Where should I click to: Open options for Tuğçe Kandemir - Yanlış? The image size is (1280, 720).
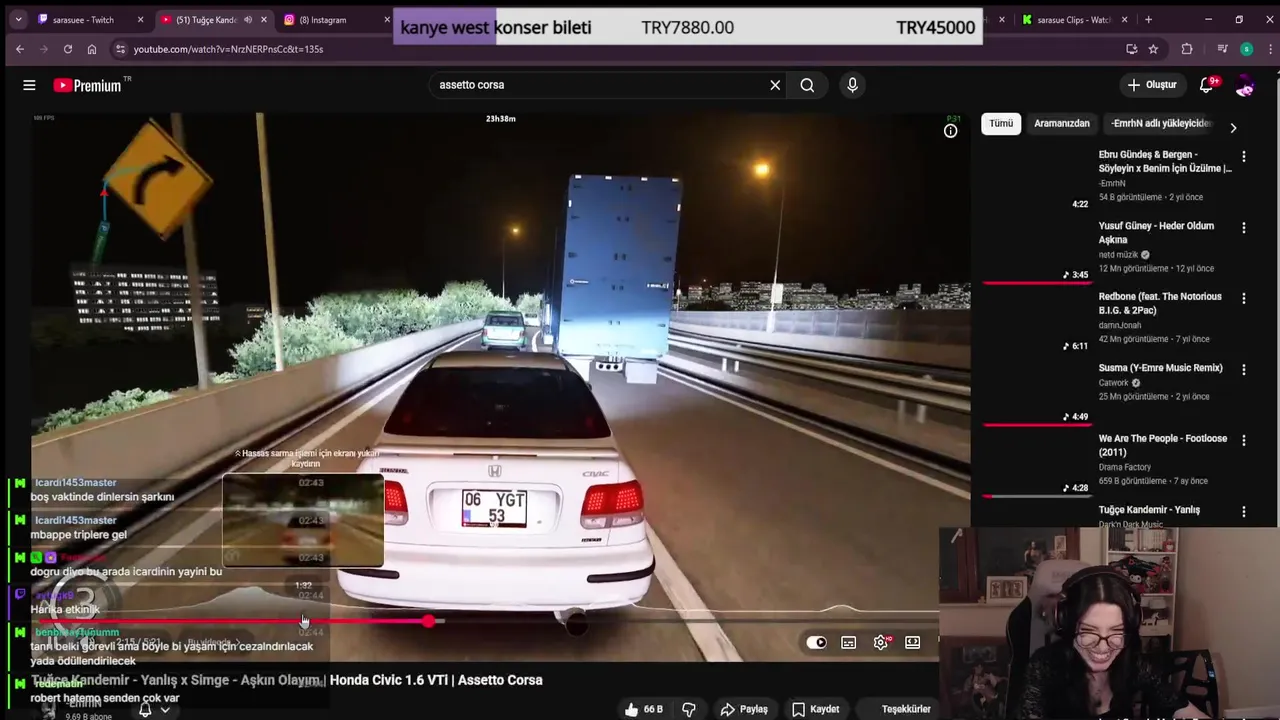pyautogui.click(x=1244, y=512)
